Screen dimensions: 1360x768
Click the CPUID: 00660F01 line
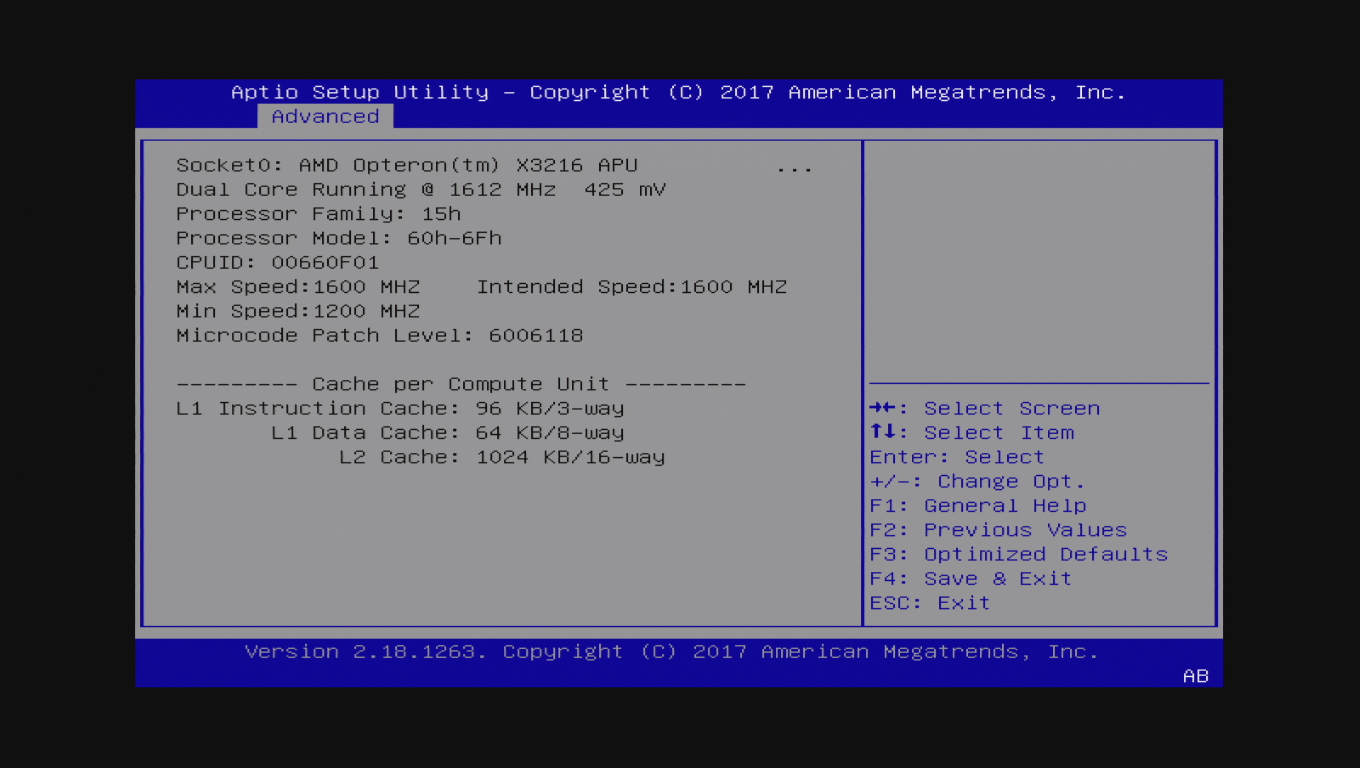pyautogui.click(x=278, y=263)
